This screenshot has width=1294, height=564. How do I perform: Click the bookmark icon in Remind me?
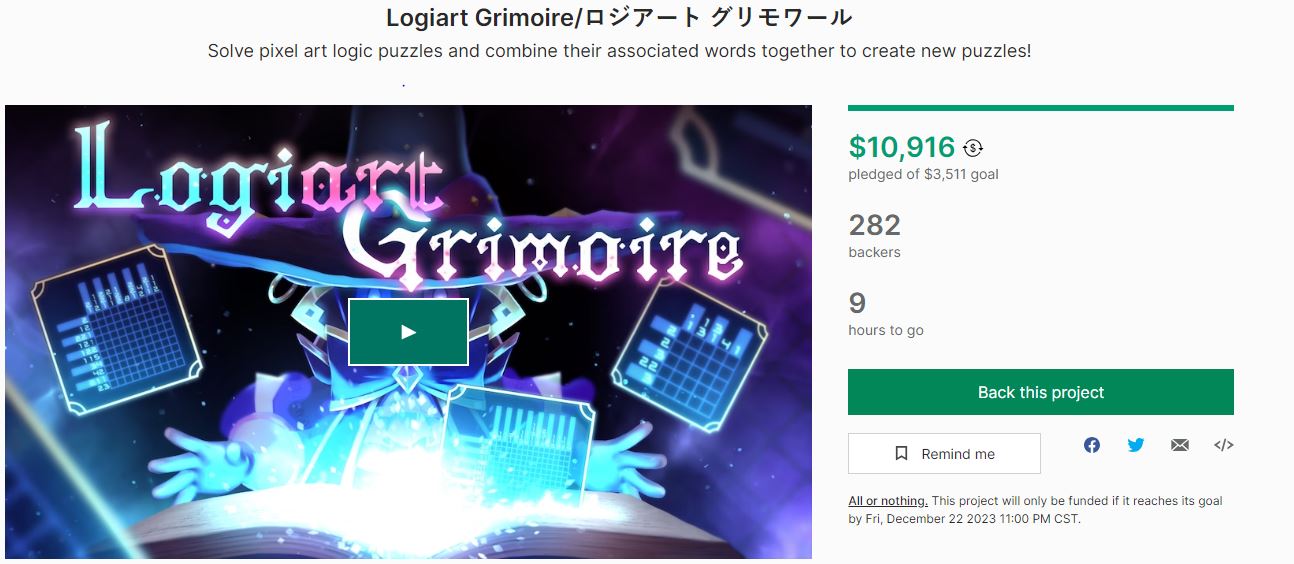901,453
